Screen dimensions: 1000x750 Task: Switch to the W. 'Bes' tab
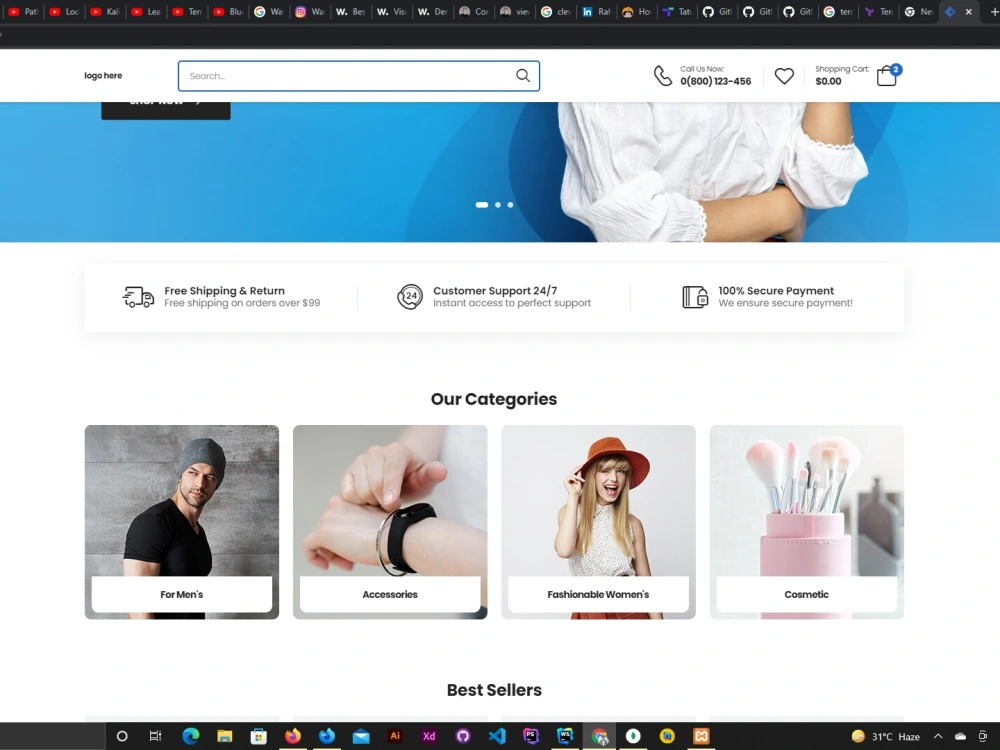point(350,11)
